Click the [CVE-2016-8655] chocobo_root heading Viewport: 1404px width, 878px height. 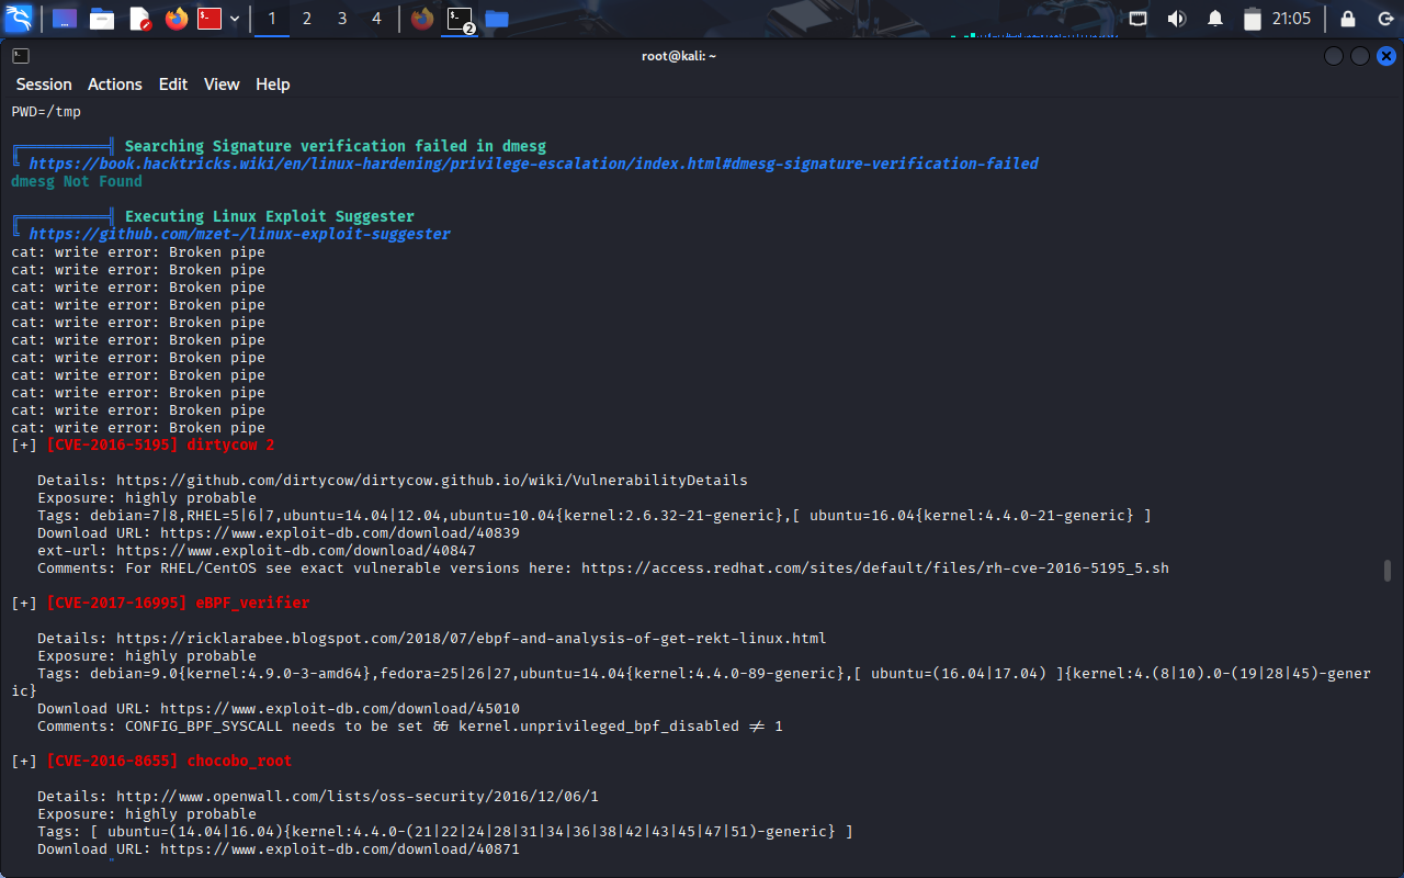(x=169, y=761)
